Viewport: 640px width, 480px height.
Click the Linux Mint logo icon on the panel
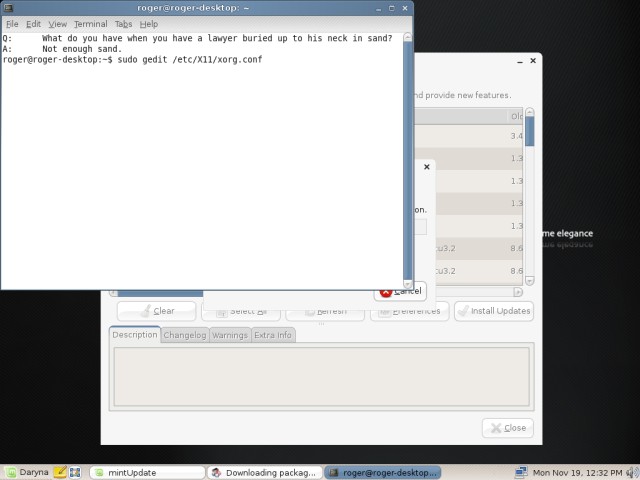10,473
